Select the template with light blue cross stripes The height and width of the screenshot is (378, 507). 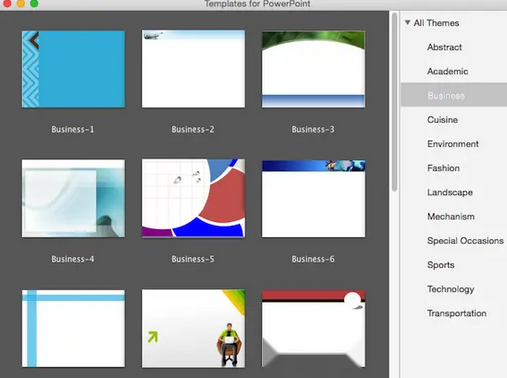73,329
